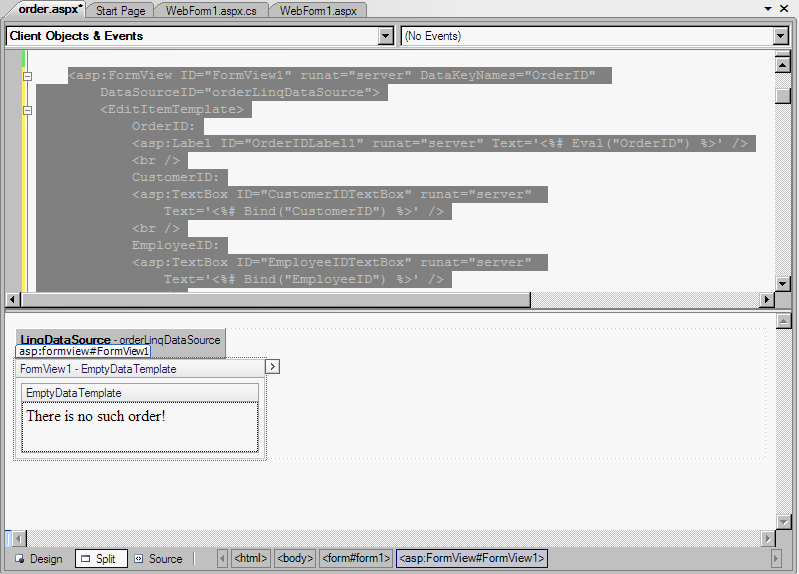Image resolution: width=799 pixels, height=574 pixels.
Task: Click tag navigator left arrow
Action: pos(222,559)
